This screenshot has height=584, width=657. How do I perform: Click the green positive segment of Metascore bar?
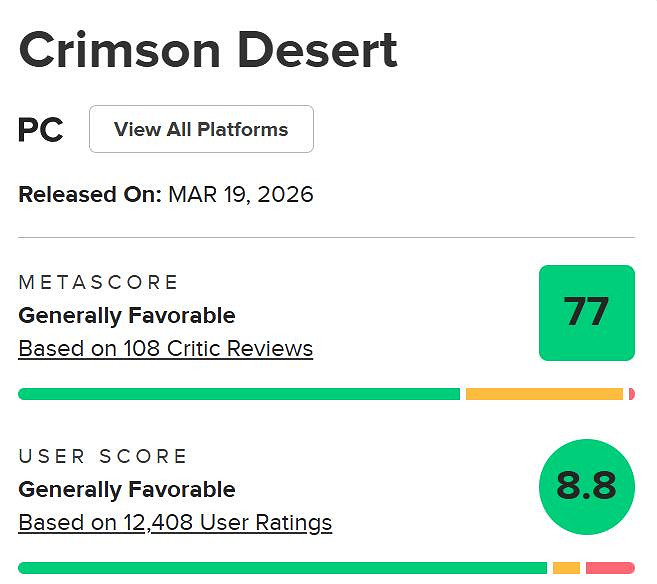pos(239,394)
